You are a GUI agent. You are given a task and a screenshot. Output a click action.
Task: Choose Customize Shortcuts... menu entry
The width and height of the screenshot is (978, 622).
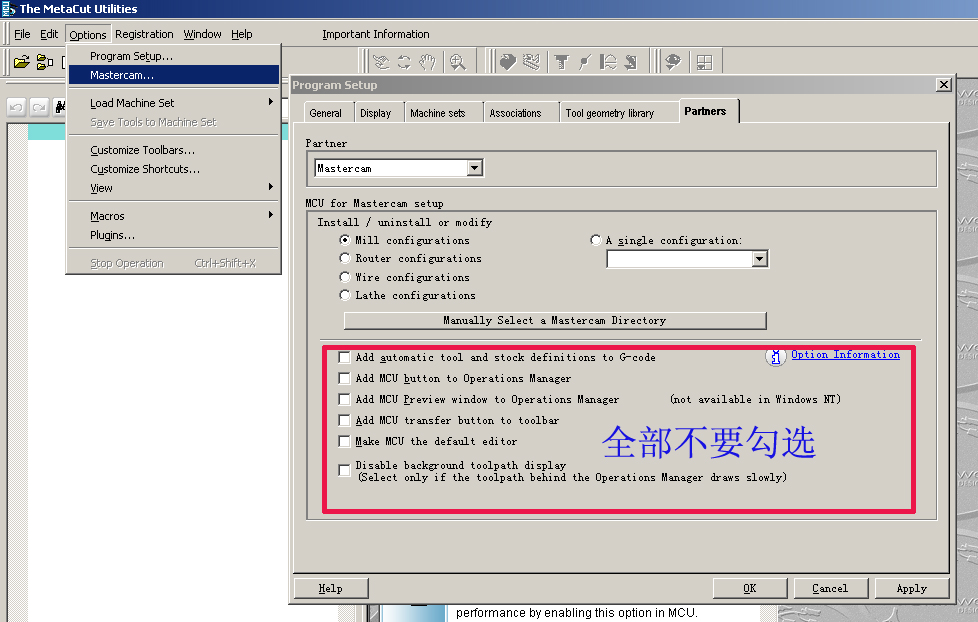pos(173,169)
